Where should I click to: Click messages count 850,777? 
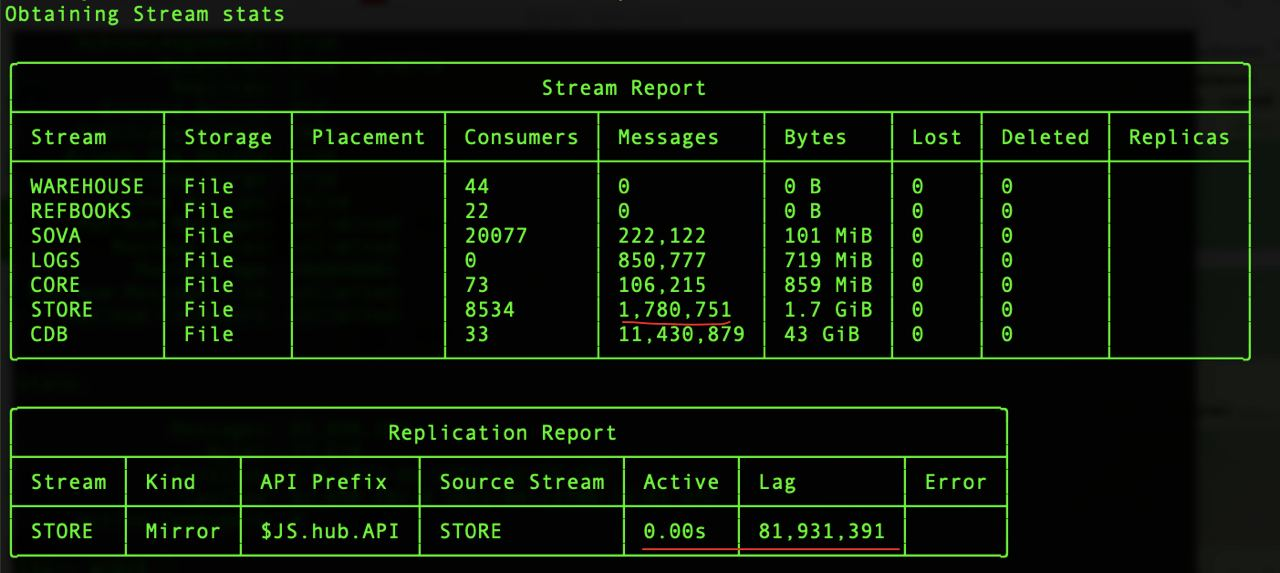(x=662, y=261)
